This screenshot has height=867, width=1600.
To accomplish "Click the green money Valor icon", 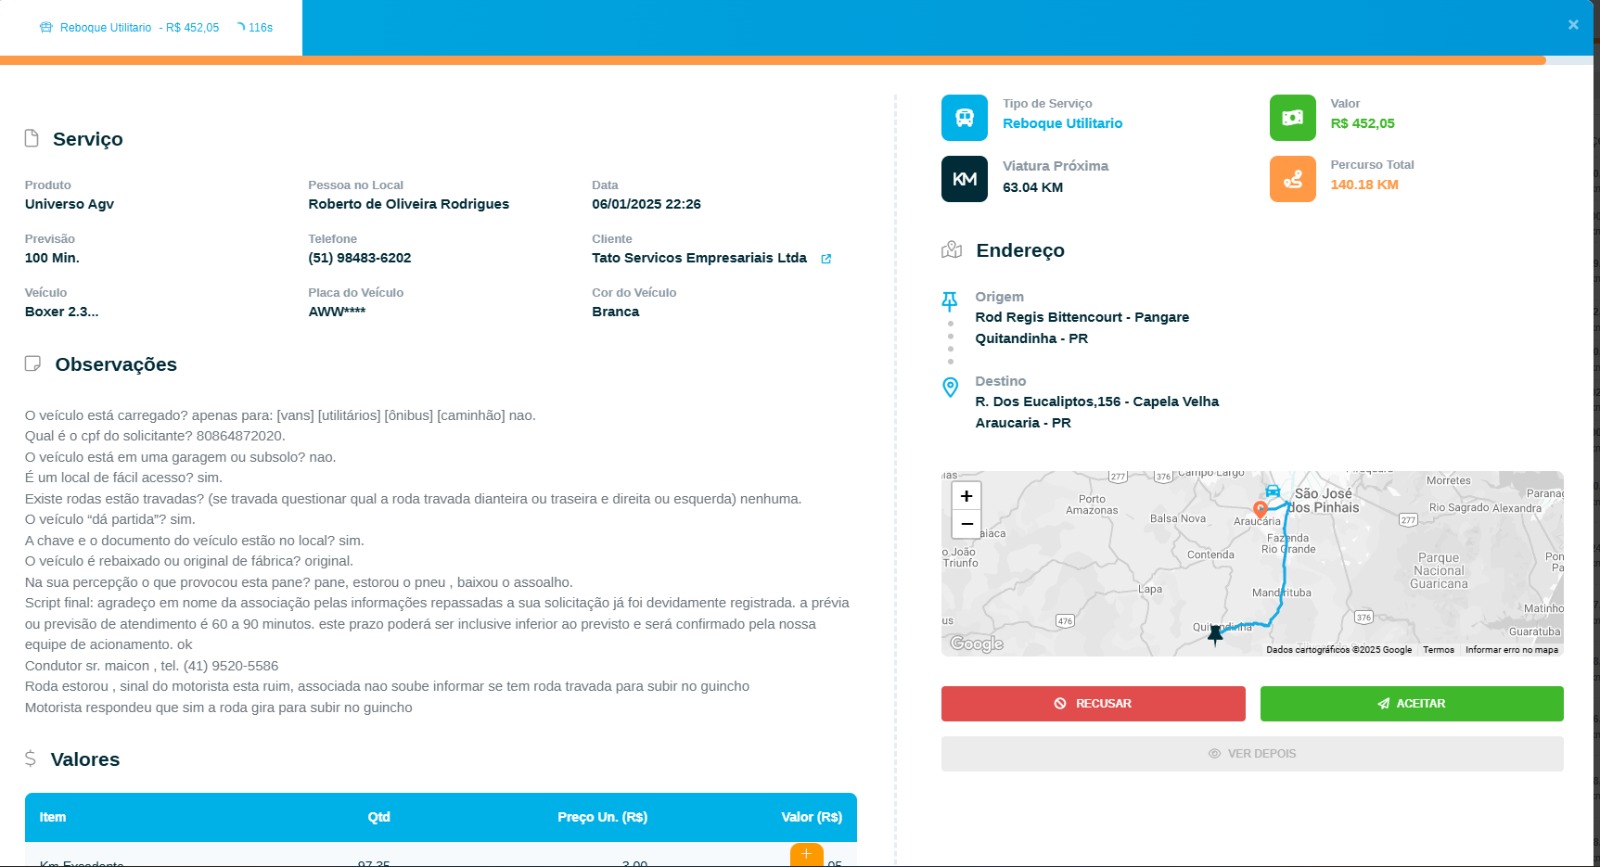I will pyautogui.click(x=1293, y=118).
